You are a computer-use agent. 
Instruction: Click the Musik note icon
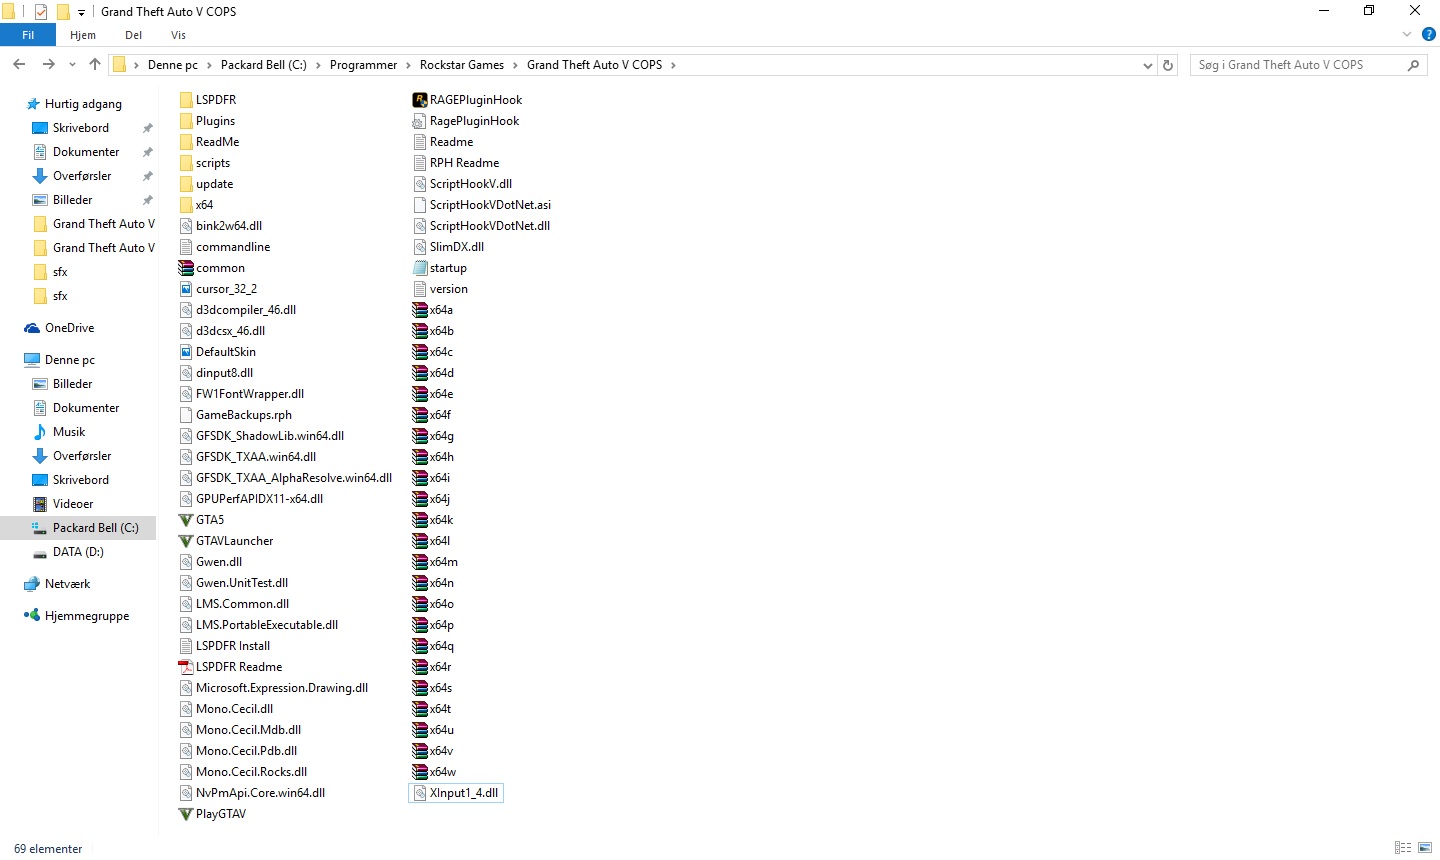[x=40, y=432]
